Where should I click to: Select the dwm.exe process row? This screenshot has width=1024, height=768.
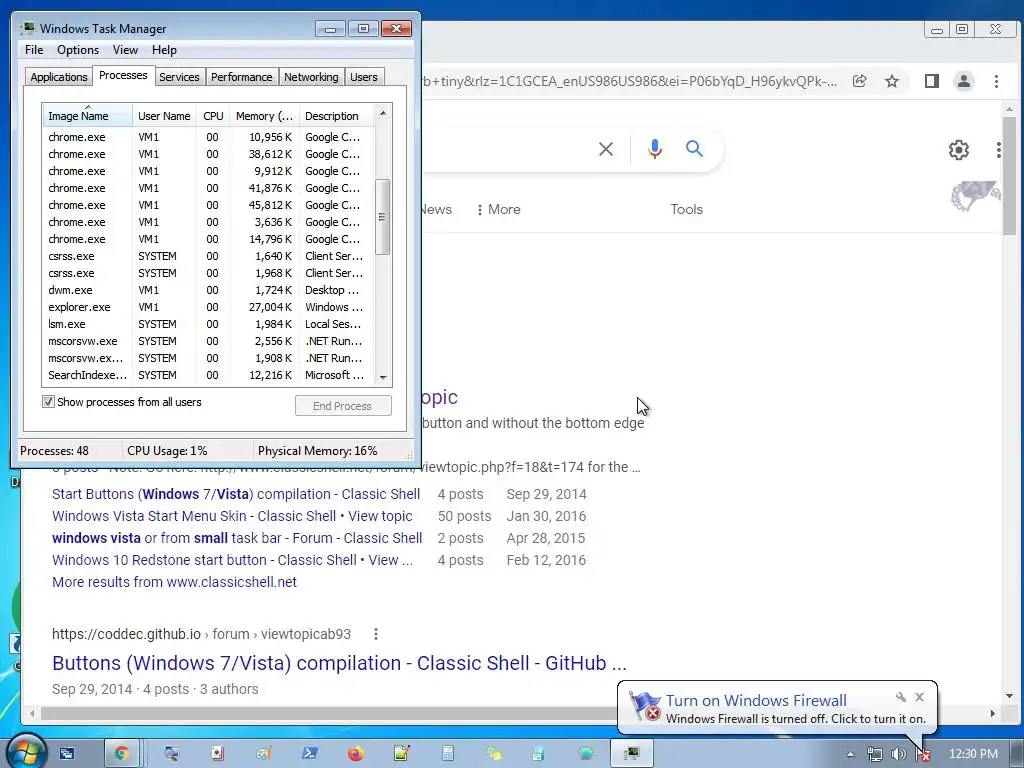(208, 290)
